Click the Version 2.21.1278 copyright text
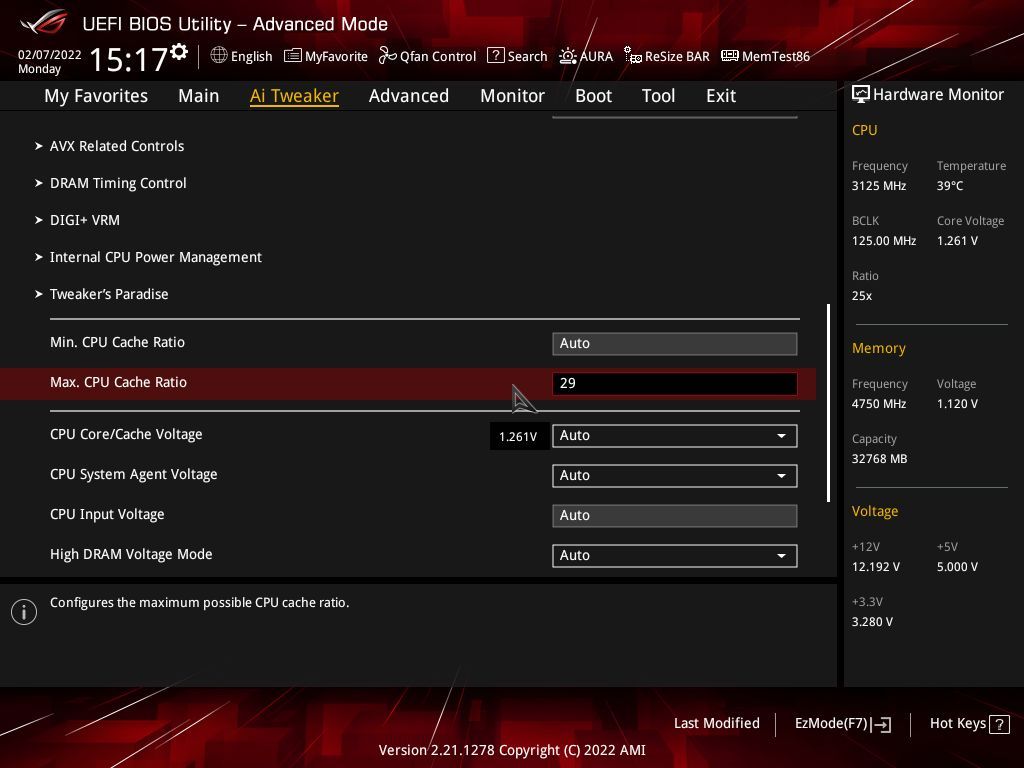The width and height of the screenshot is (1024, 768). pos(512,750)
